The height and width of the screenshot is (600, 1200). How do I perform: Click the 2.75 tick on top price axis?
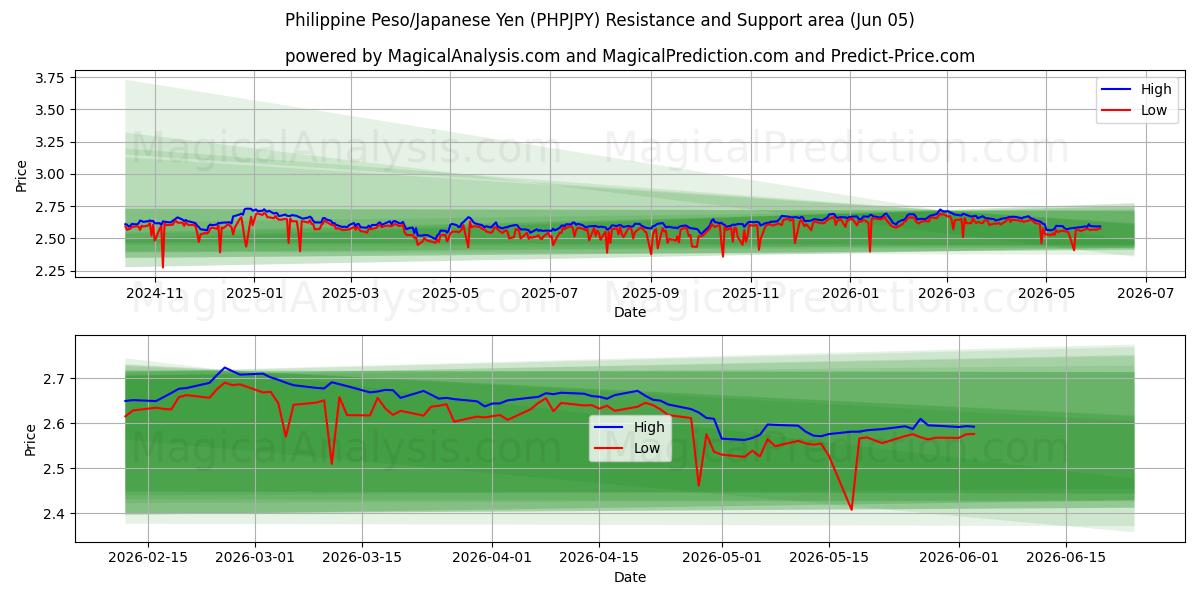coord(49,207)
